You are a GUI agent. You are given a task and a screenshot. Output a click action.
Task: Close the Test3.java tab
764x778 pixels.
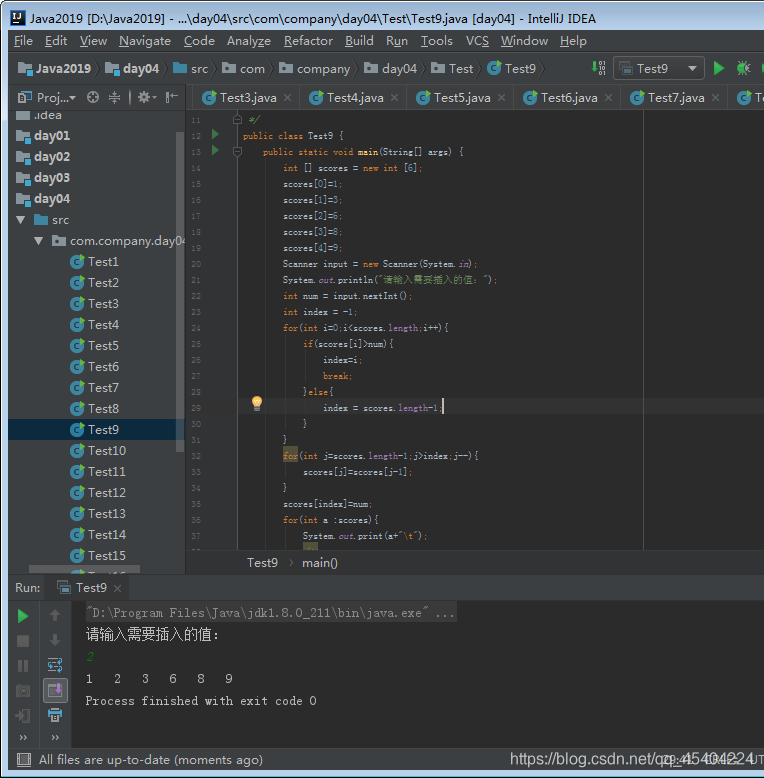click(287, 98)
